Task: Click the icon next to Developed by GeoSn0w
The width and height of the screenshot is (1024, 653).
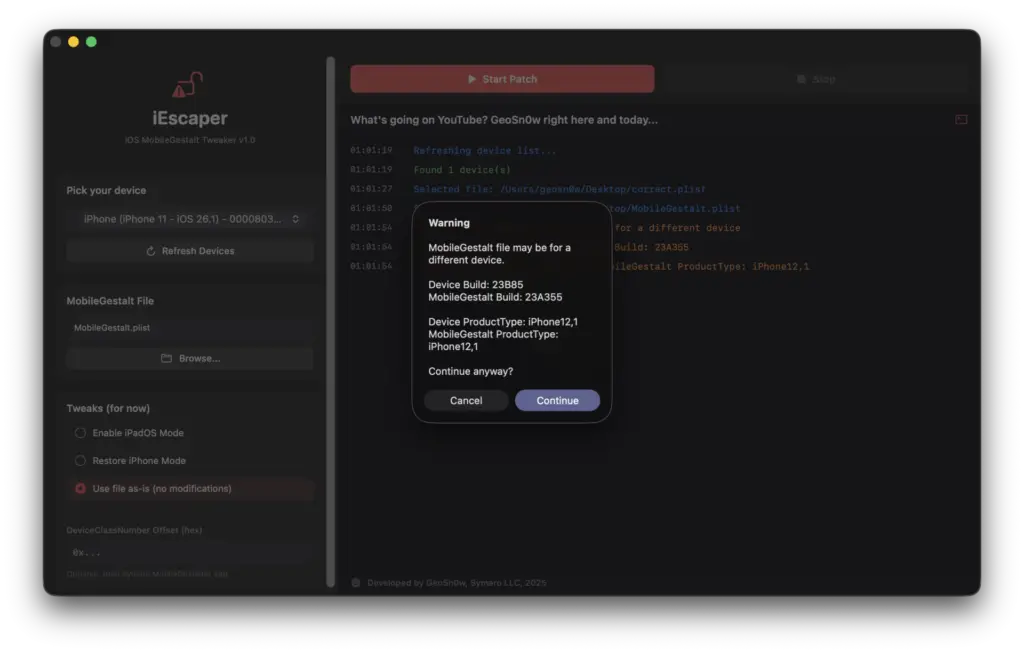Action: (355, 582)
